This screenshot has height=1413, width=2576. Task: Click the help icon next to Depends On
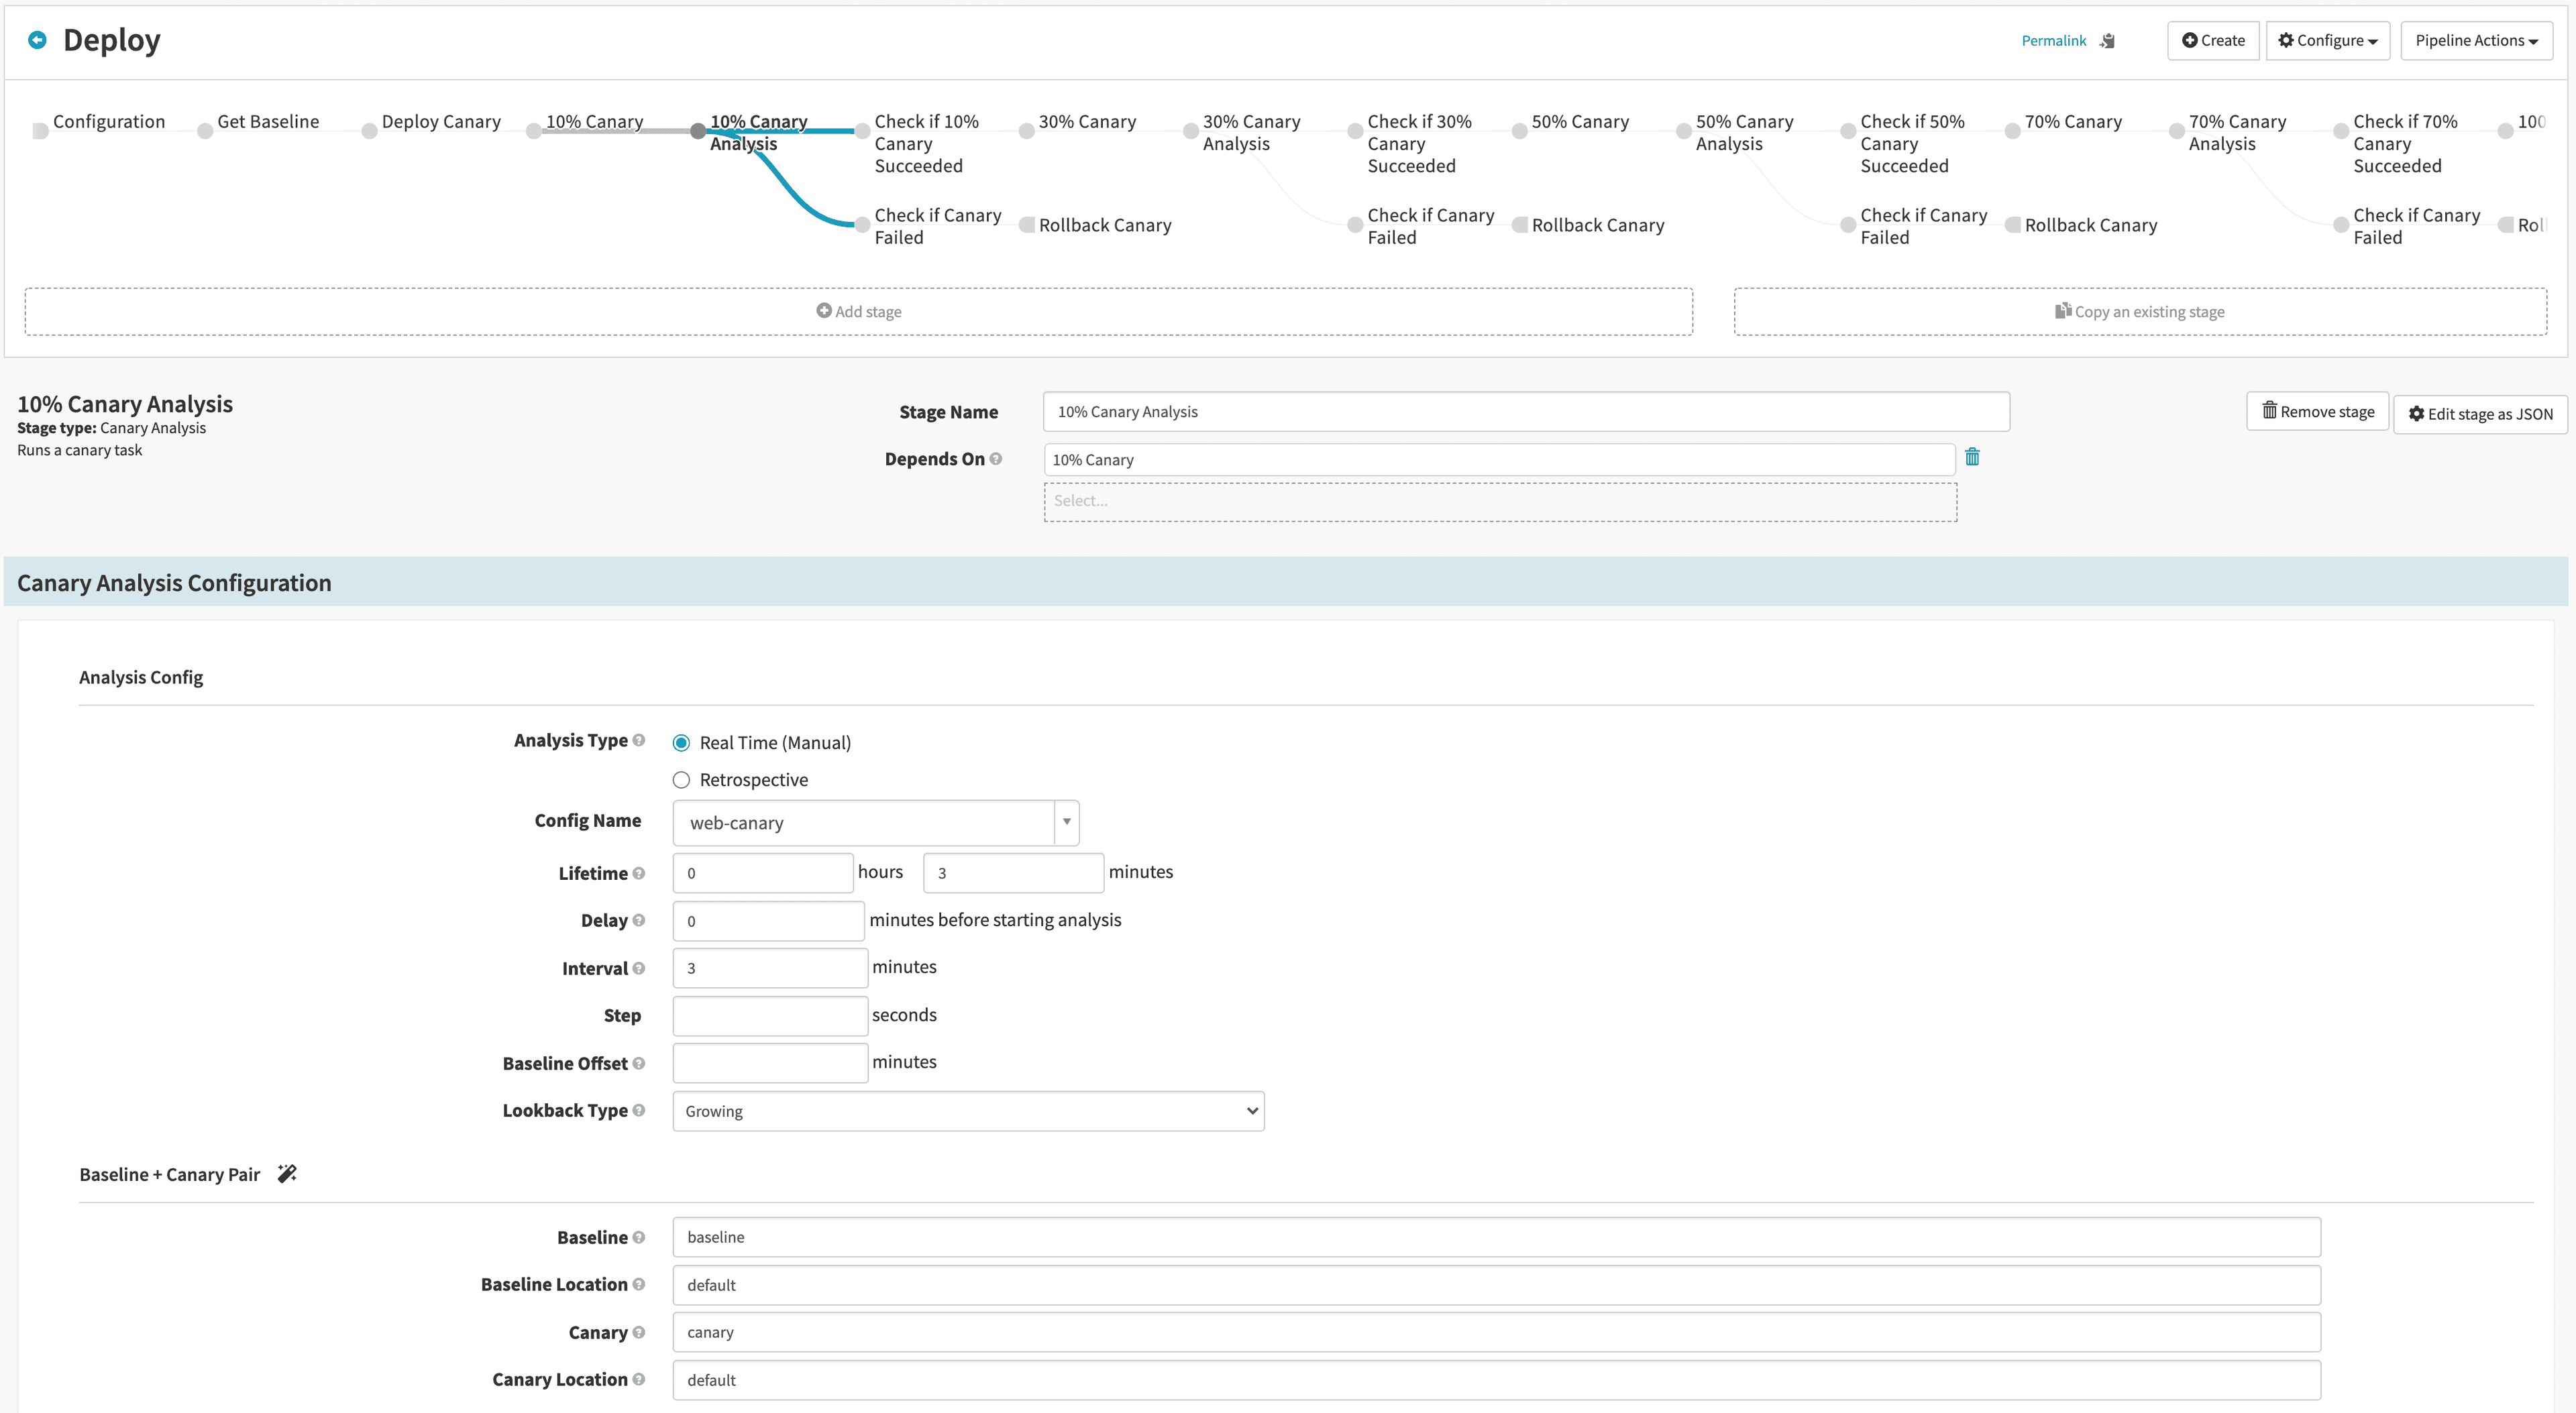coord(996,459)
